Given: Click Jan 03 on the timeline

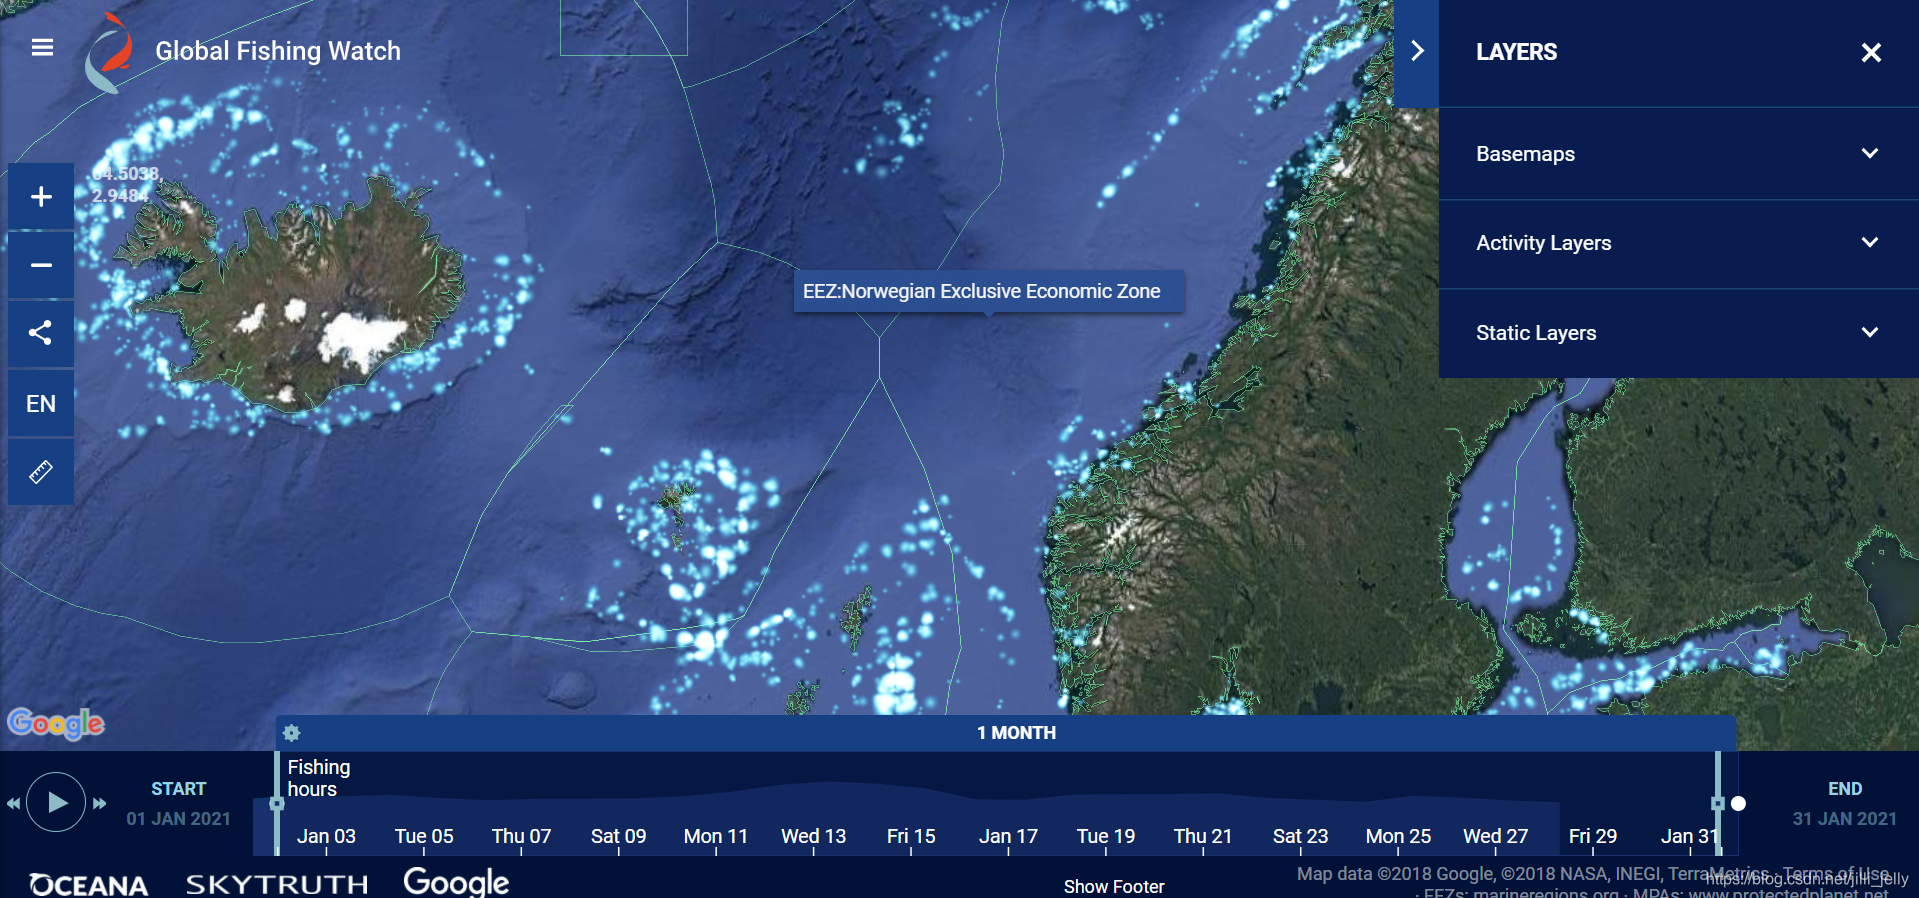Looking at the screenshot, I should coord(326,836).
